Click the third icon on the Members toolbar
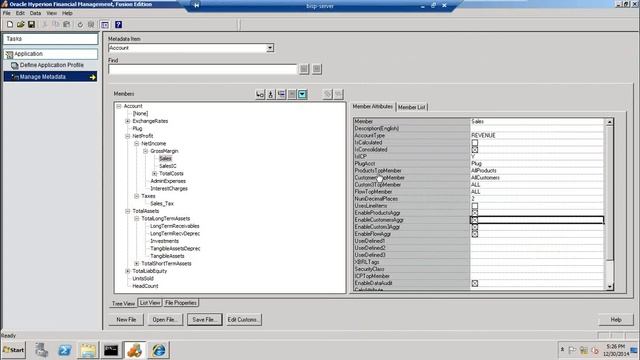Screen dimensions: 640x360 click(x=281, y=94)
